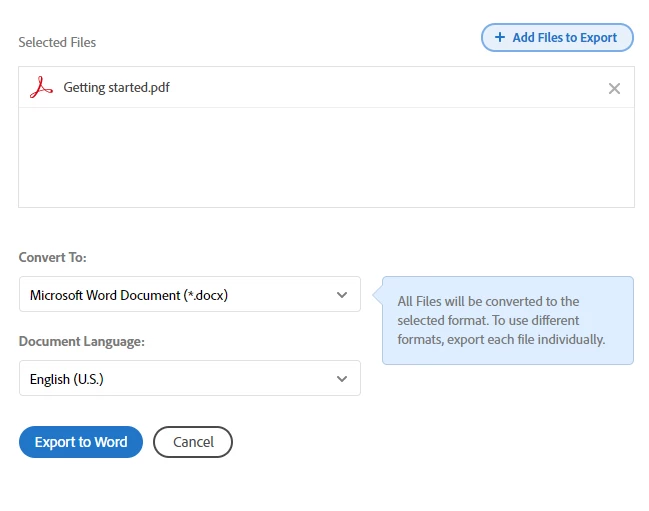Viewport: 649px width, 511px height.
Task: Click the Convert To: label
Action: 53,257
